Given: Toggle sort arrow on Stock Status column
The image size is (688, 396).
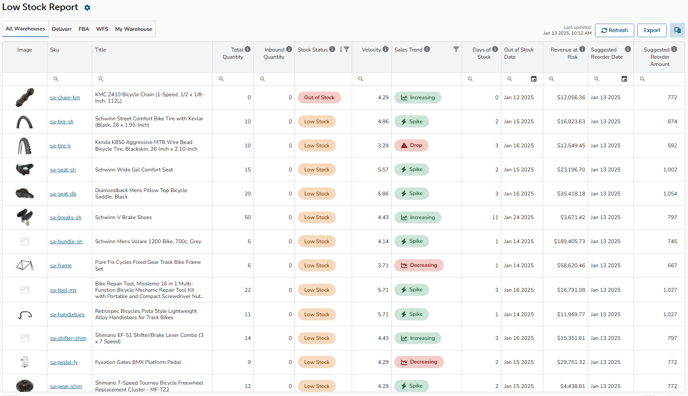Looking at the screenshot, I should pyautogui.click(x=341, y=50).
